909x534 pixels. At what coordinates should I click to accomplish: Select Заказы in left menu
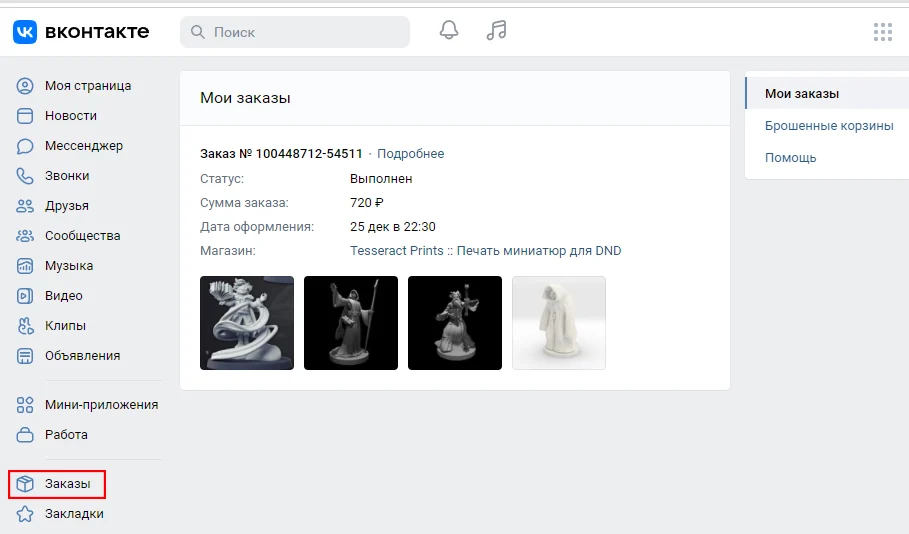click(x=57, y=484)
